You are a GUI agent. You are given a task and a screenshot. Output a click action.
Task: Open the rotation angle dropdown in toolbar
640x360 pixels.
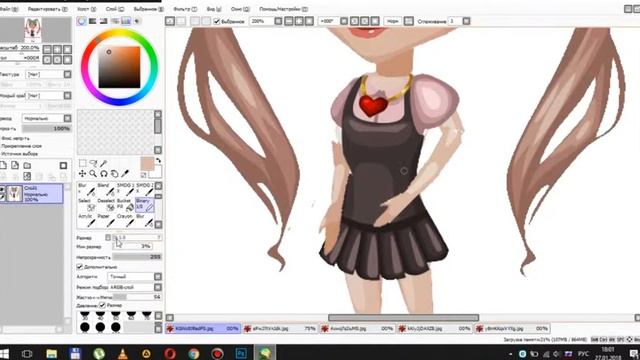point(344,21)
